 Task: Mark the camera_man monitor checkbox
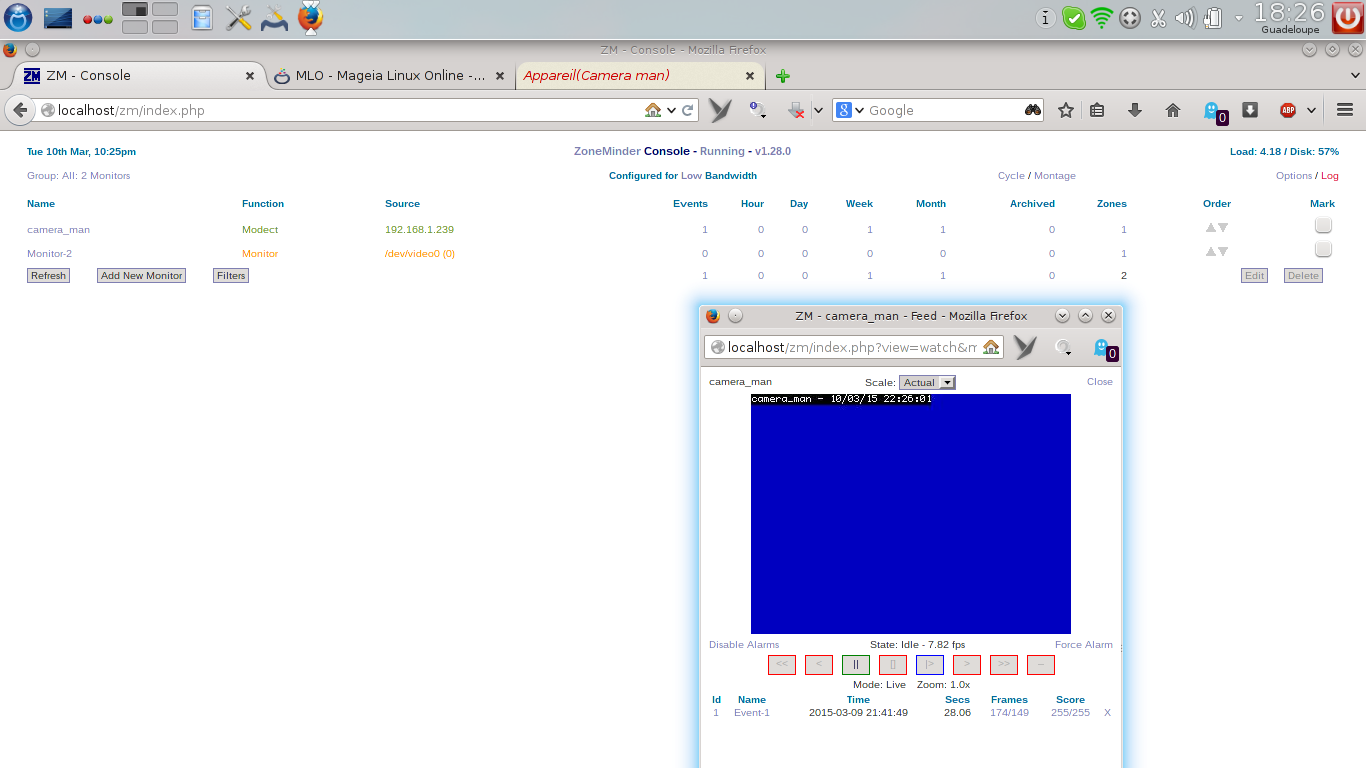[x=1323, y=226]
